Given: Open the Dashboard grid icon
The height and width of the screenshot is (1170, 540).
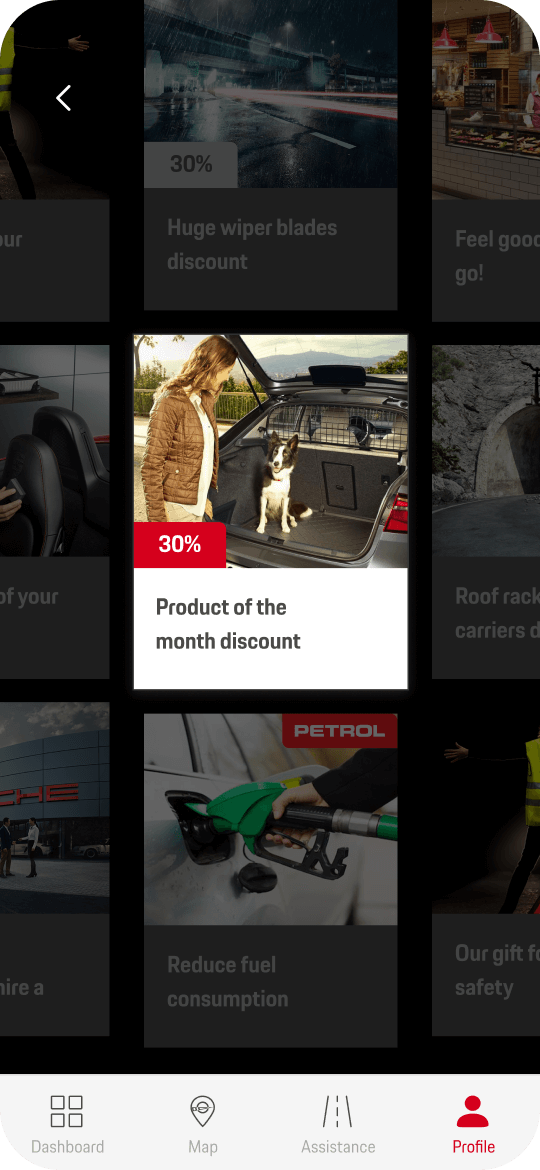Looking at the screenshot, I should pos(66,1111).
